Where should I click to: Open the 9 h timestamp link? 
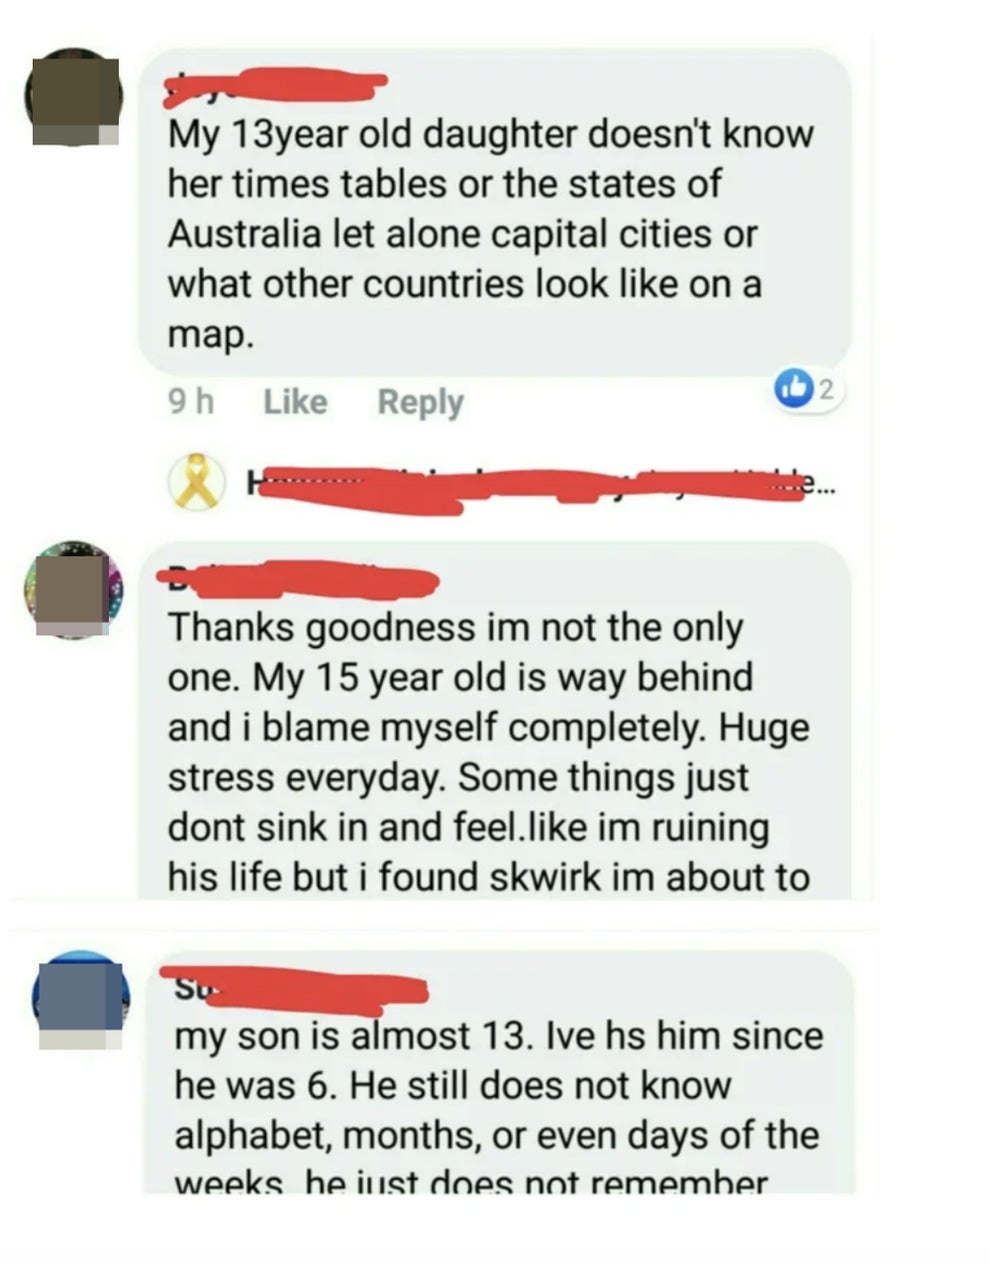click(x=191, y=402)
